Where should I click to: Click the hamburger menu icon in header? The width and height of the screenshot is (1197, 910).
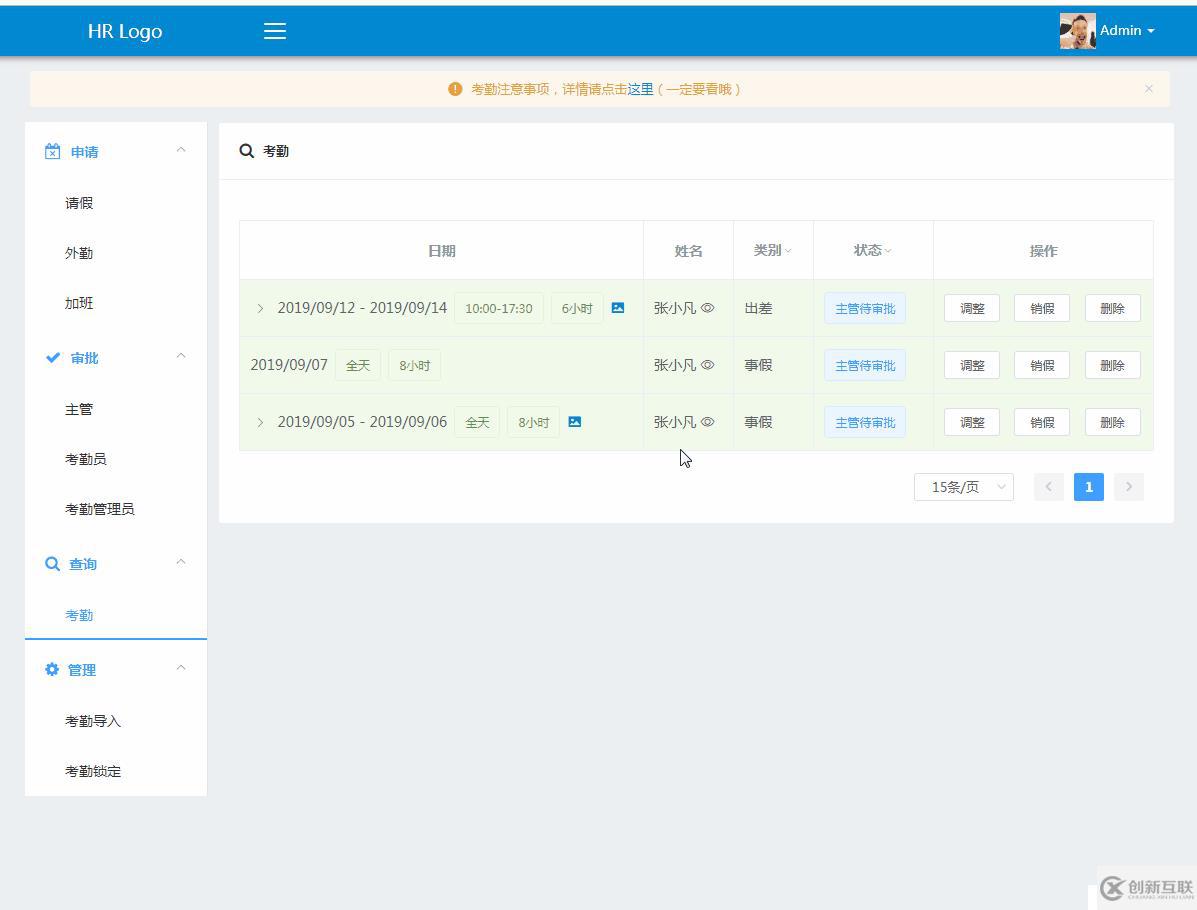coord(275,31)
